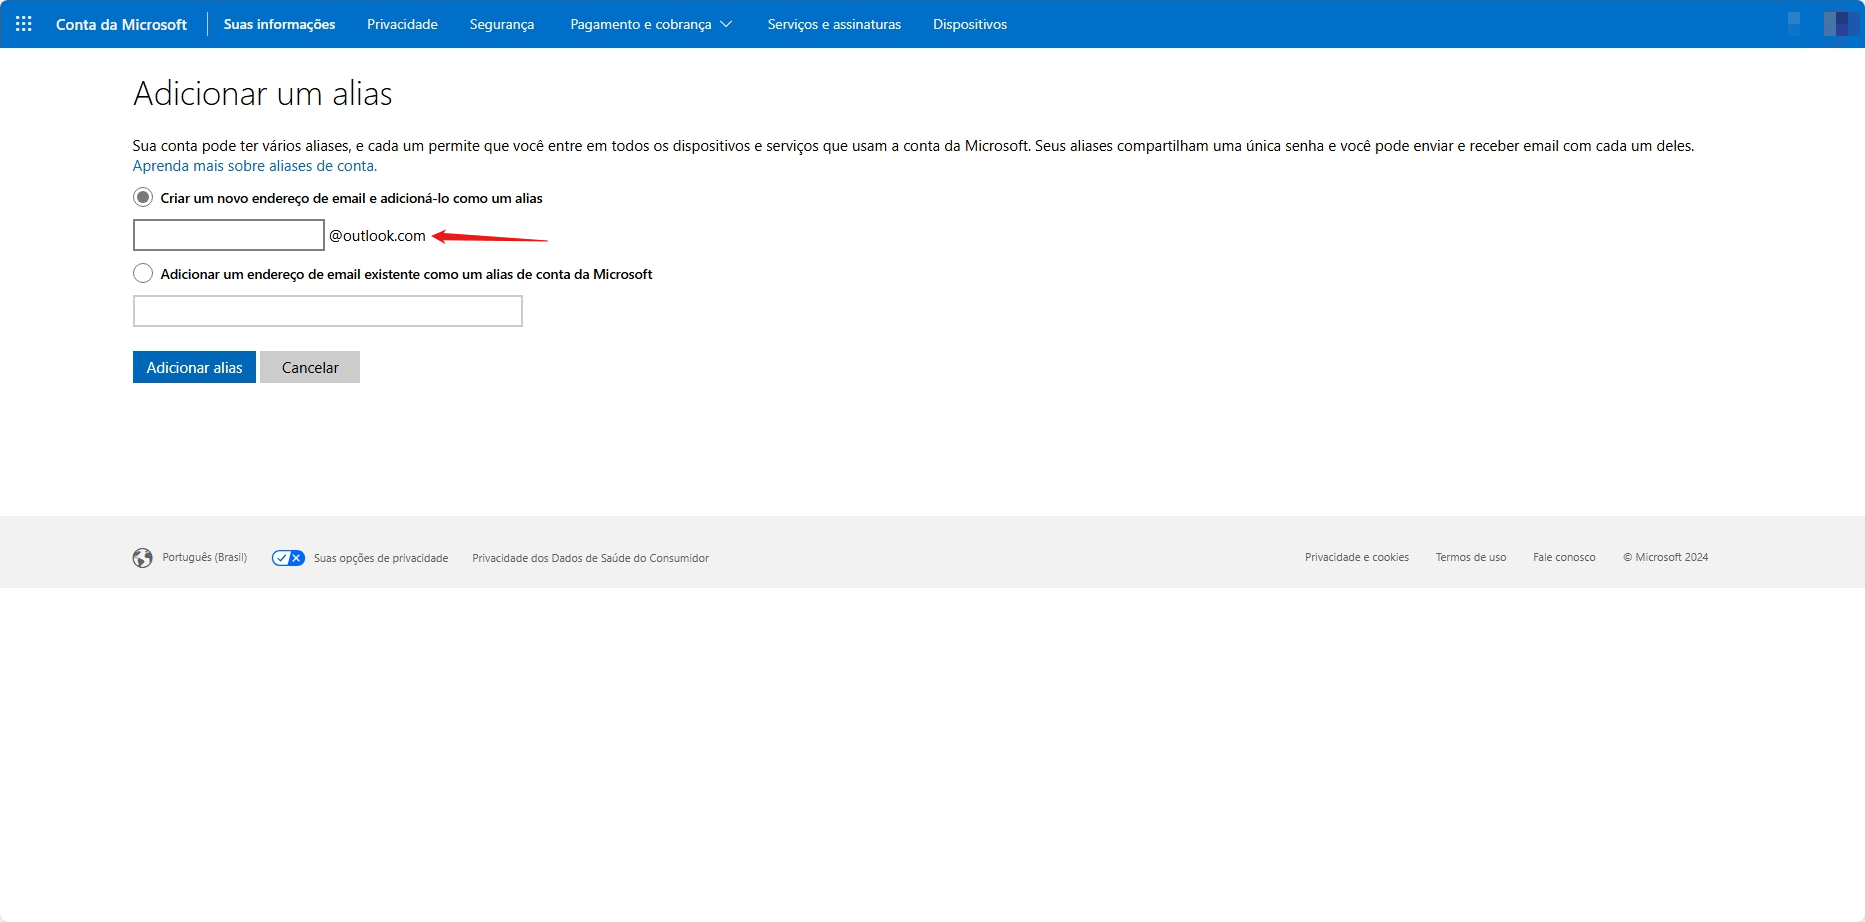Click the 'Adicionar um alias' page heading
The height and width of the screenshot is (922, 1865).
point(263,94)
